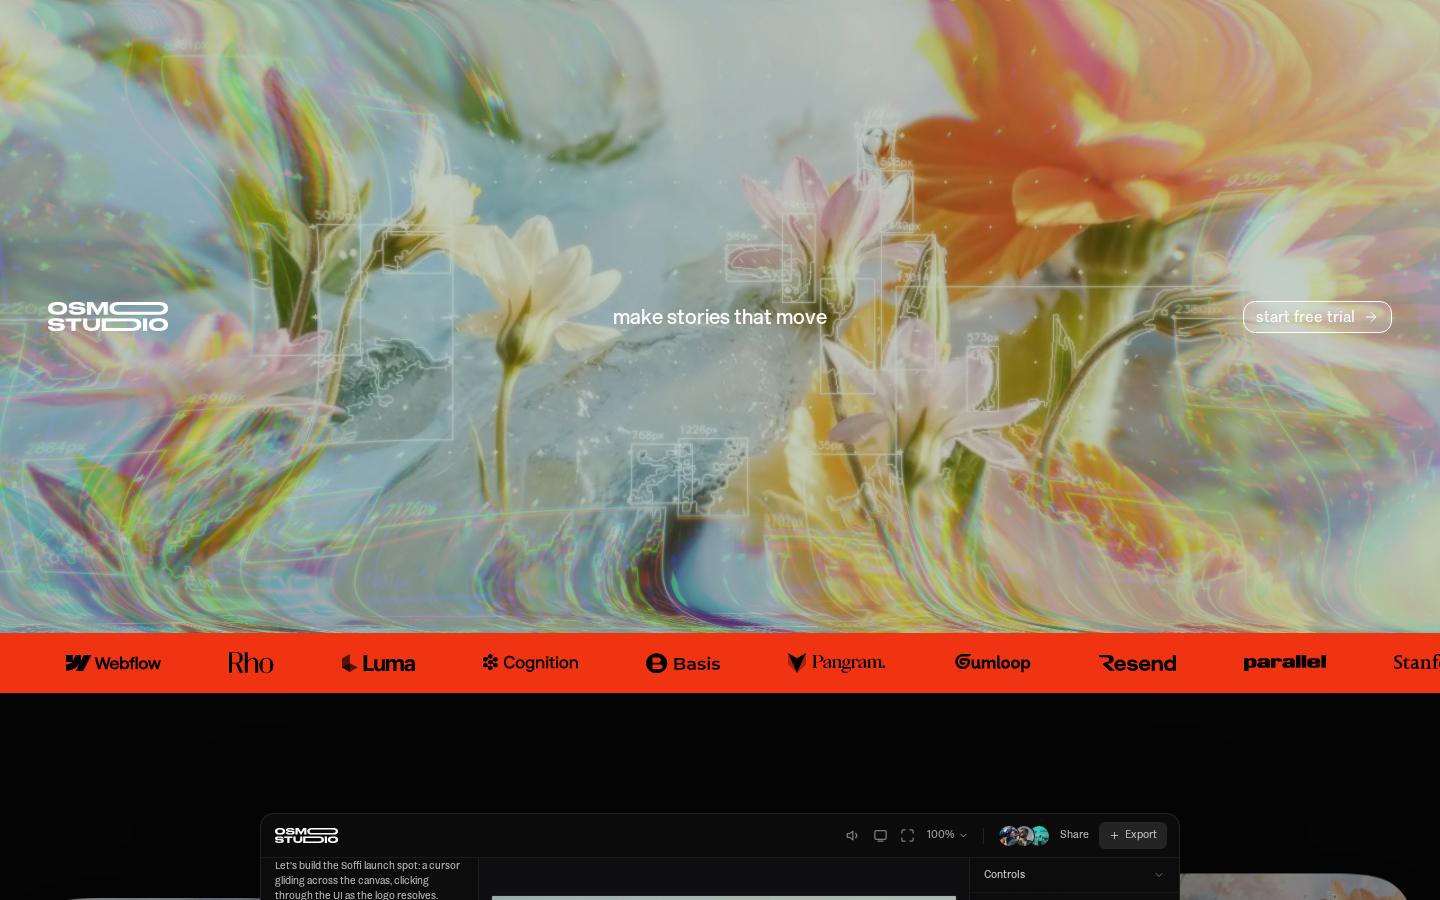Click the Rho logo in the banner

click(250, 663)
